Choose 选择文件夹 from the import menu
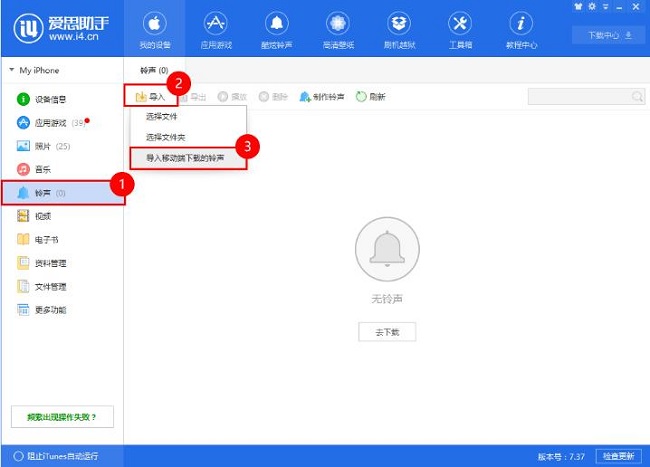The width and height of the screenshot is (650, 467). point(165,137)
